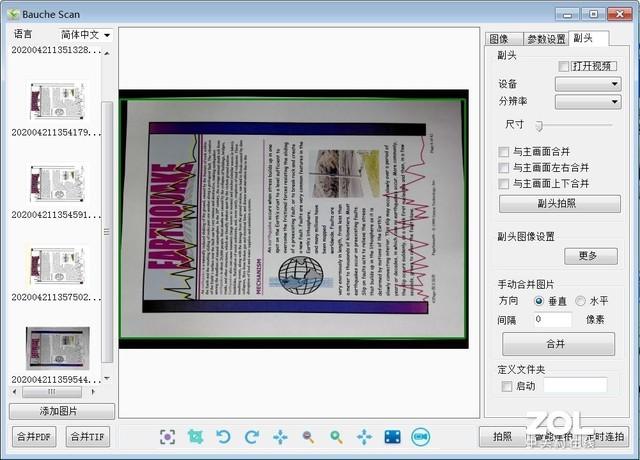The height and width of the screenshot is (460, 640).
Task: Switch to the 图像 tab
Action: click(504, 39)
